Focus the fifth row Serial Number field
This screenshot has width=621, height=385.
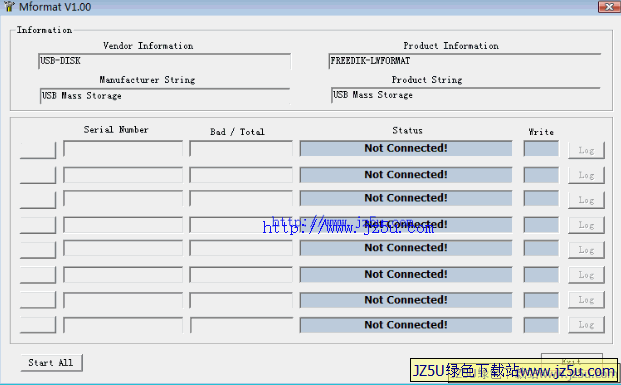(123, 248)
